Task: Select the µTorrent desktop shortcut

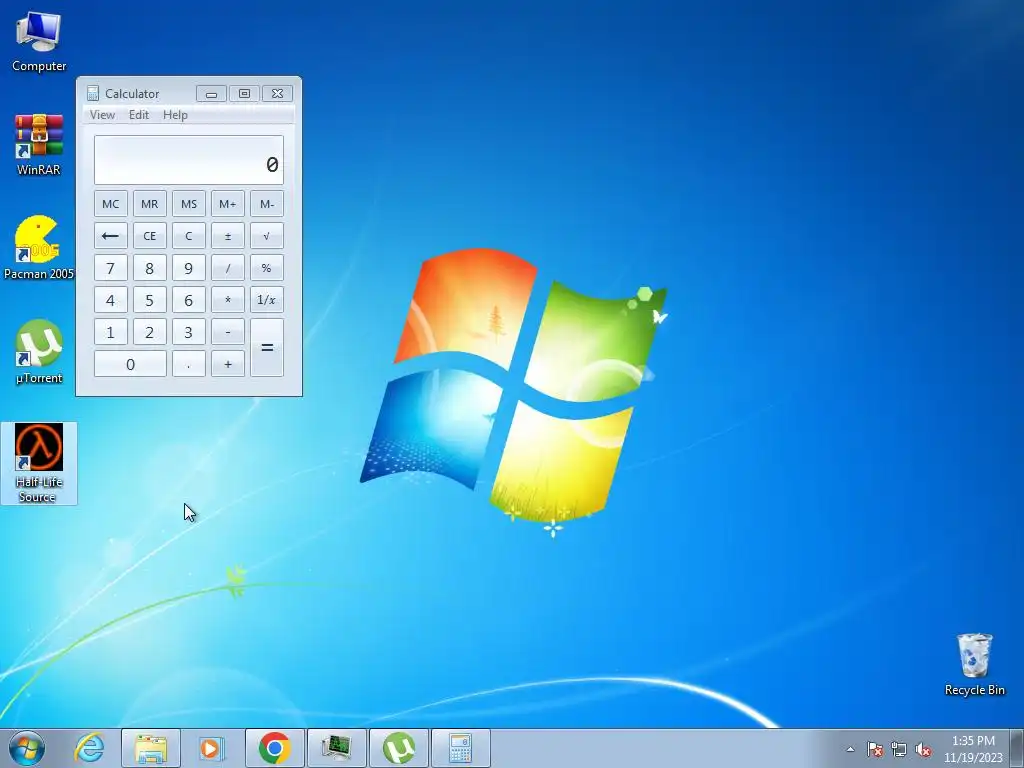Action: coord(39,351)
